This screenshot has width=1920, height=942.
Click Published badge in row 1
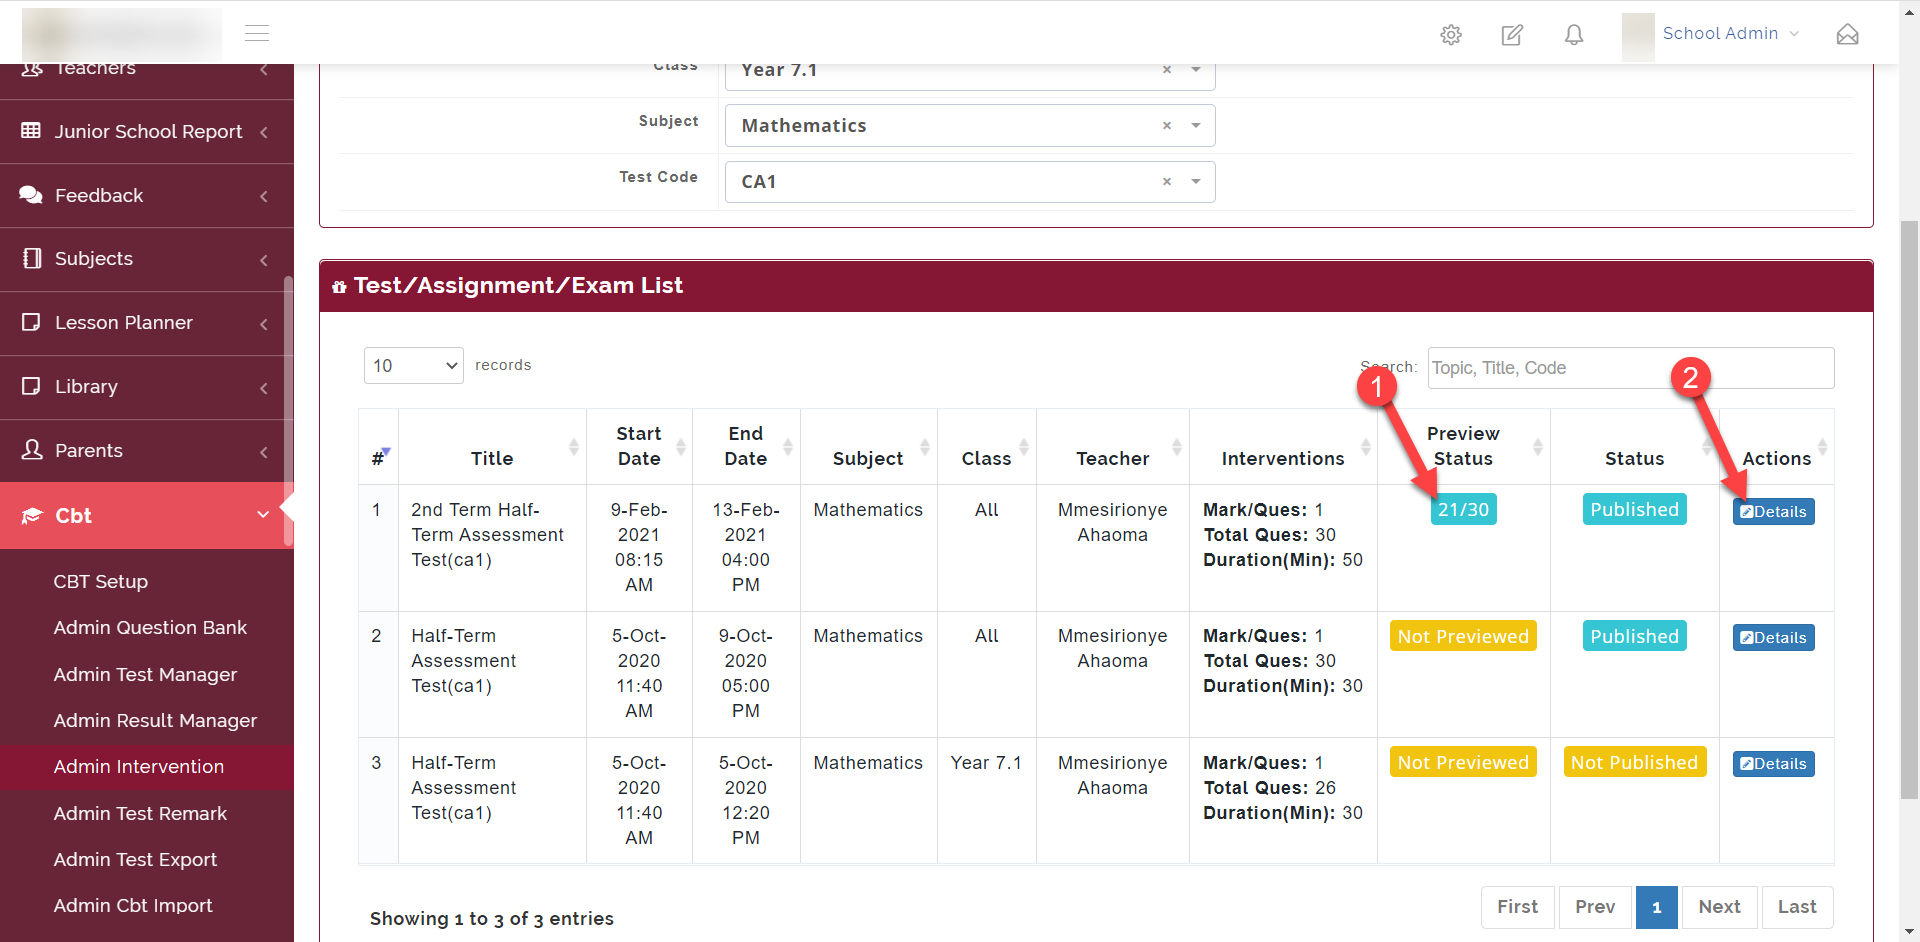point(1635,509)
